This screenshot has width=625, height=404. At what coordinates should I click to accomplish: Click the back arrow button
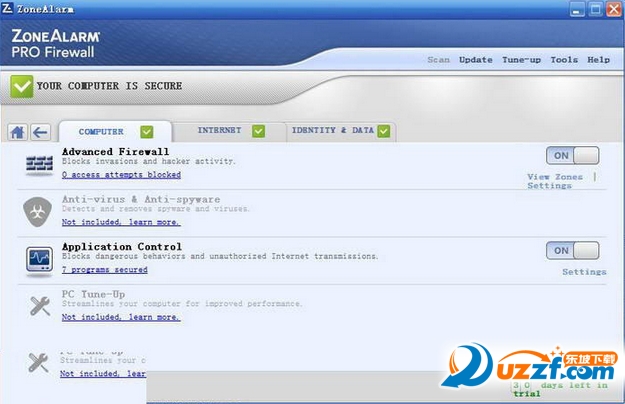[x=40, y=132]
